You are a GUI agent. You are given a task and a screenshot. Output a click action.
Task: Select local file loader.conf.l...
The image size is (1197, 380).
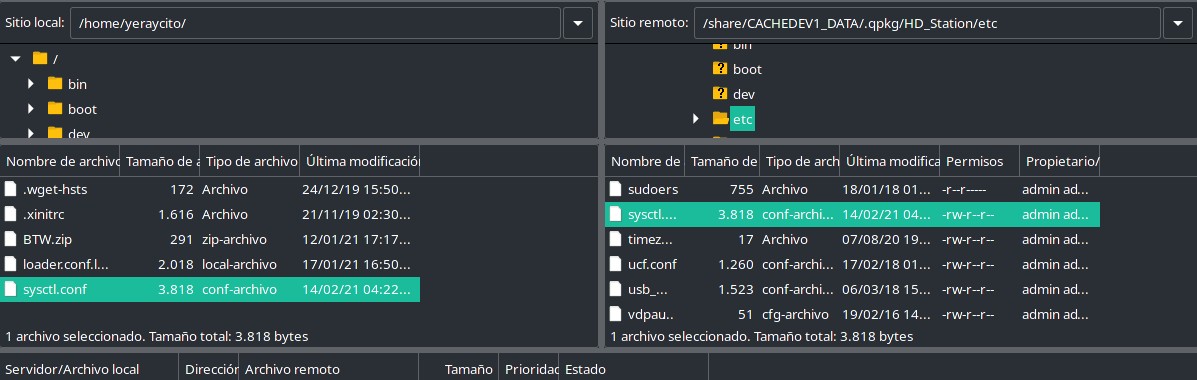click(210, 265)
